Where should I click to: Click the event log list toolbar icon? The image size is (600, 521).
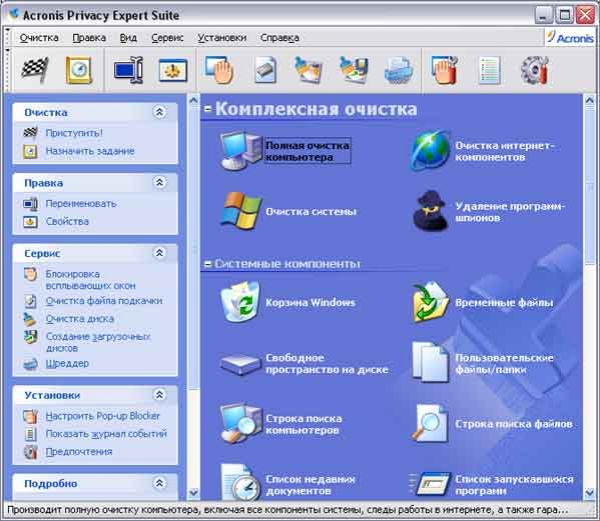click(489, 70)
